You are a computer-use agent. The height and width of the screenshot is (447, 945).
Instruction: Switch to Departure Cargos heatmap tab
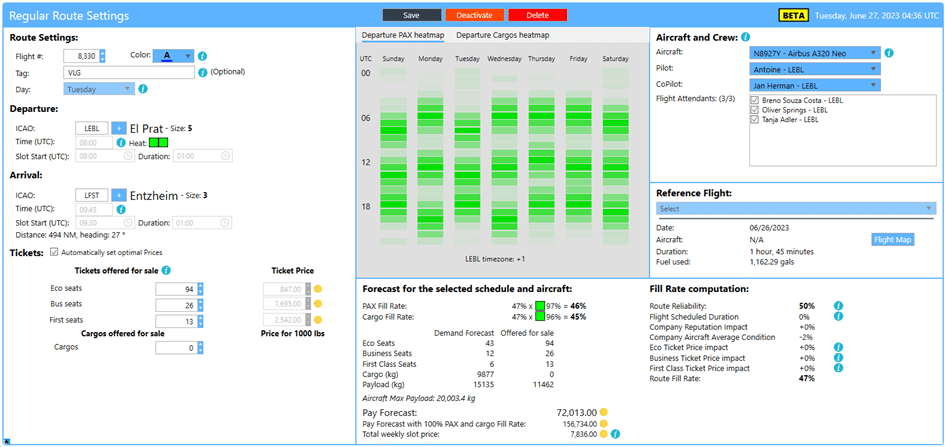click(502, 35)
